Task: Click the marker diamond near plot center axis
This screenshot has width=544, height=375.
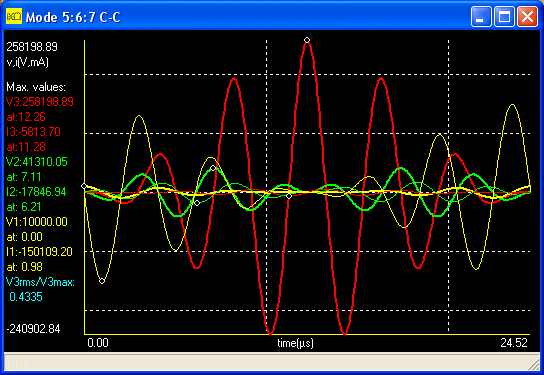Action: coord(289,196)
